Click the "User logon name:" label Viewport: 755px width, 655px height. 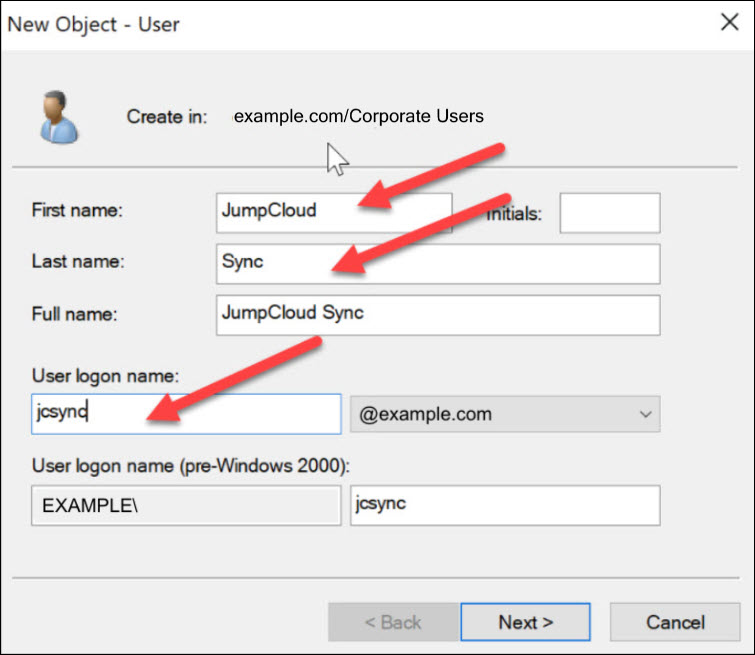pyautogui.click(x=105, y=376)
